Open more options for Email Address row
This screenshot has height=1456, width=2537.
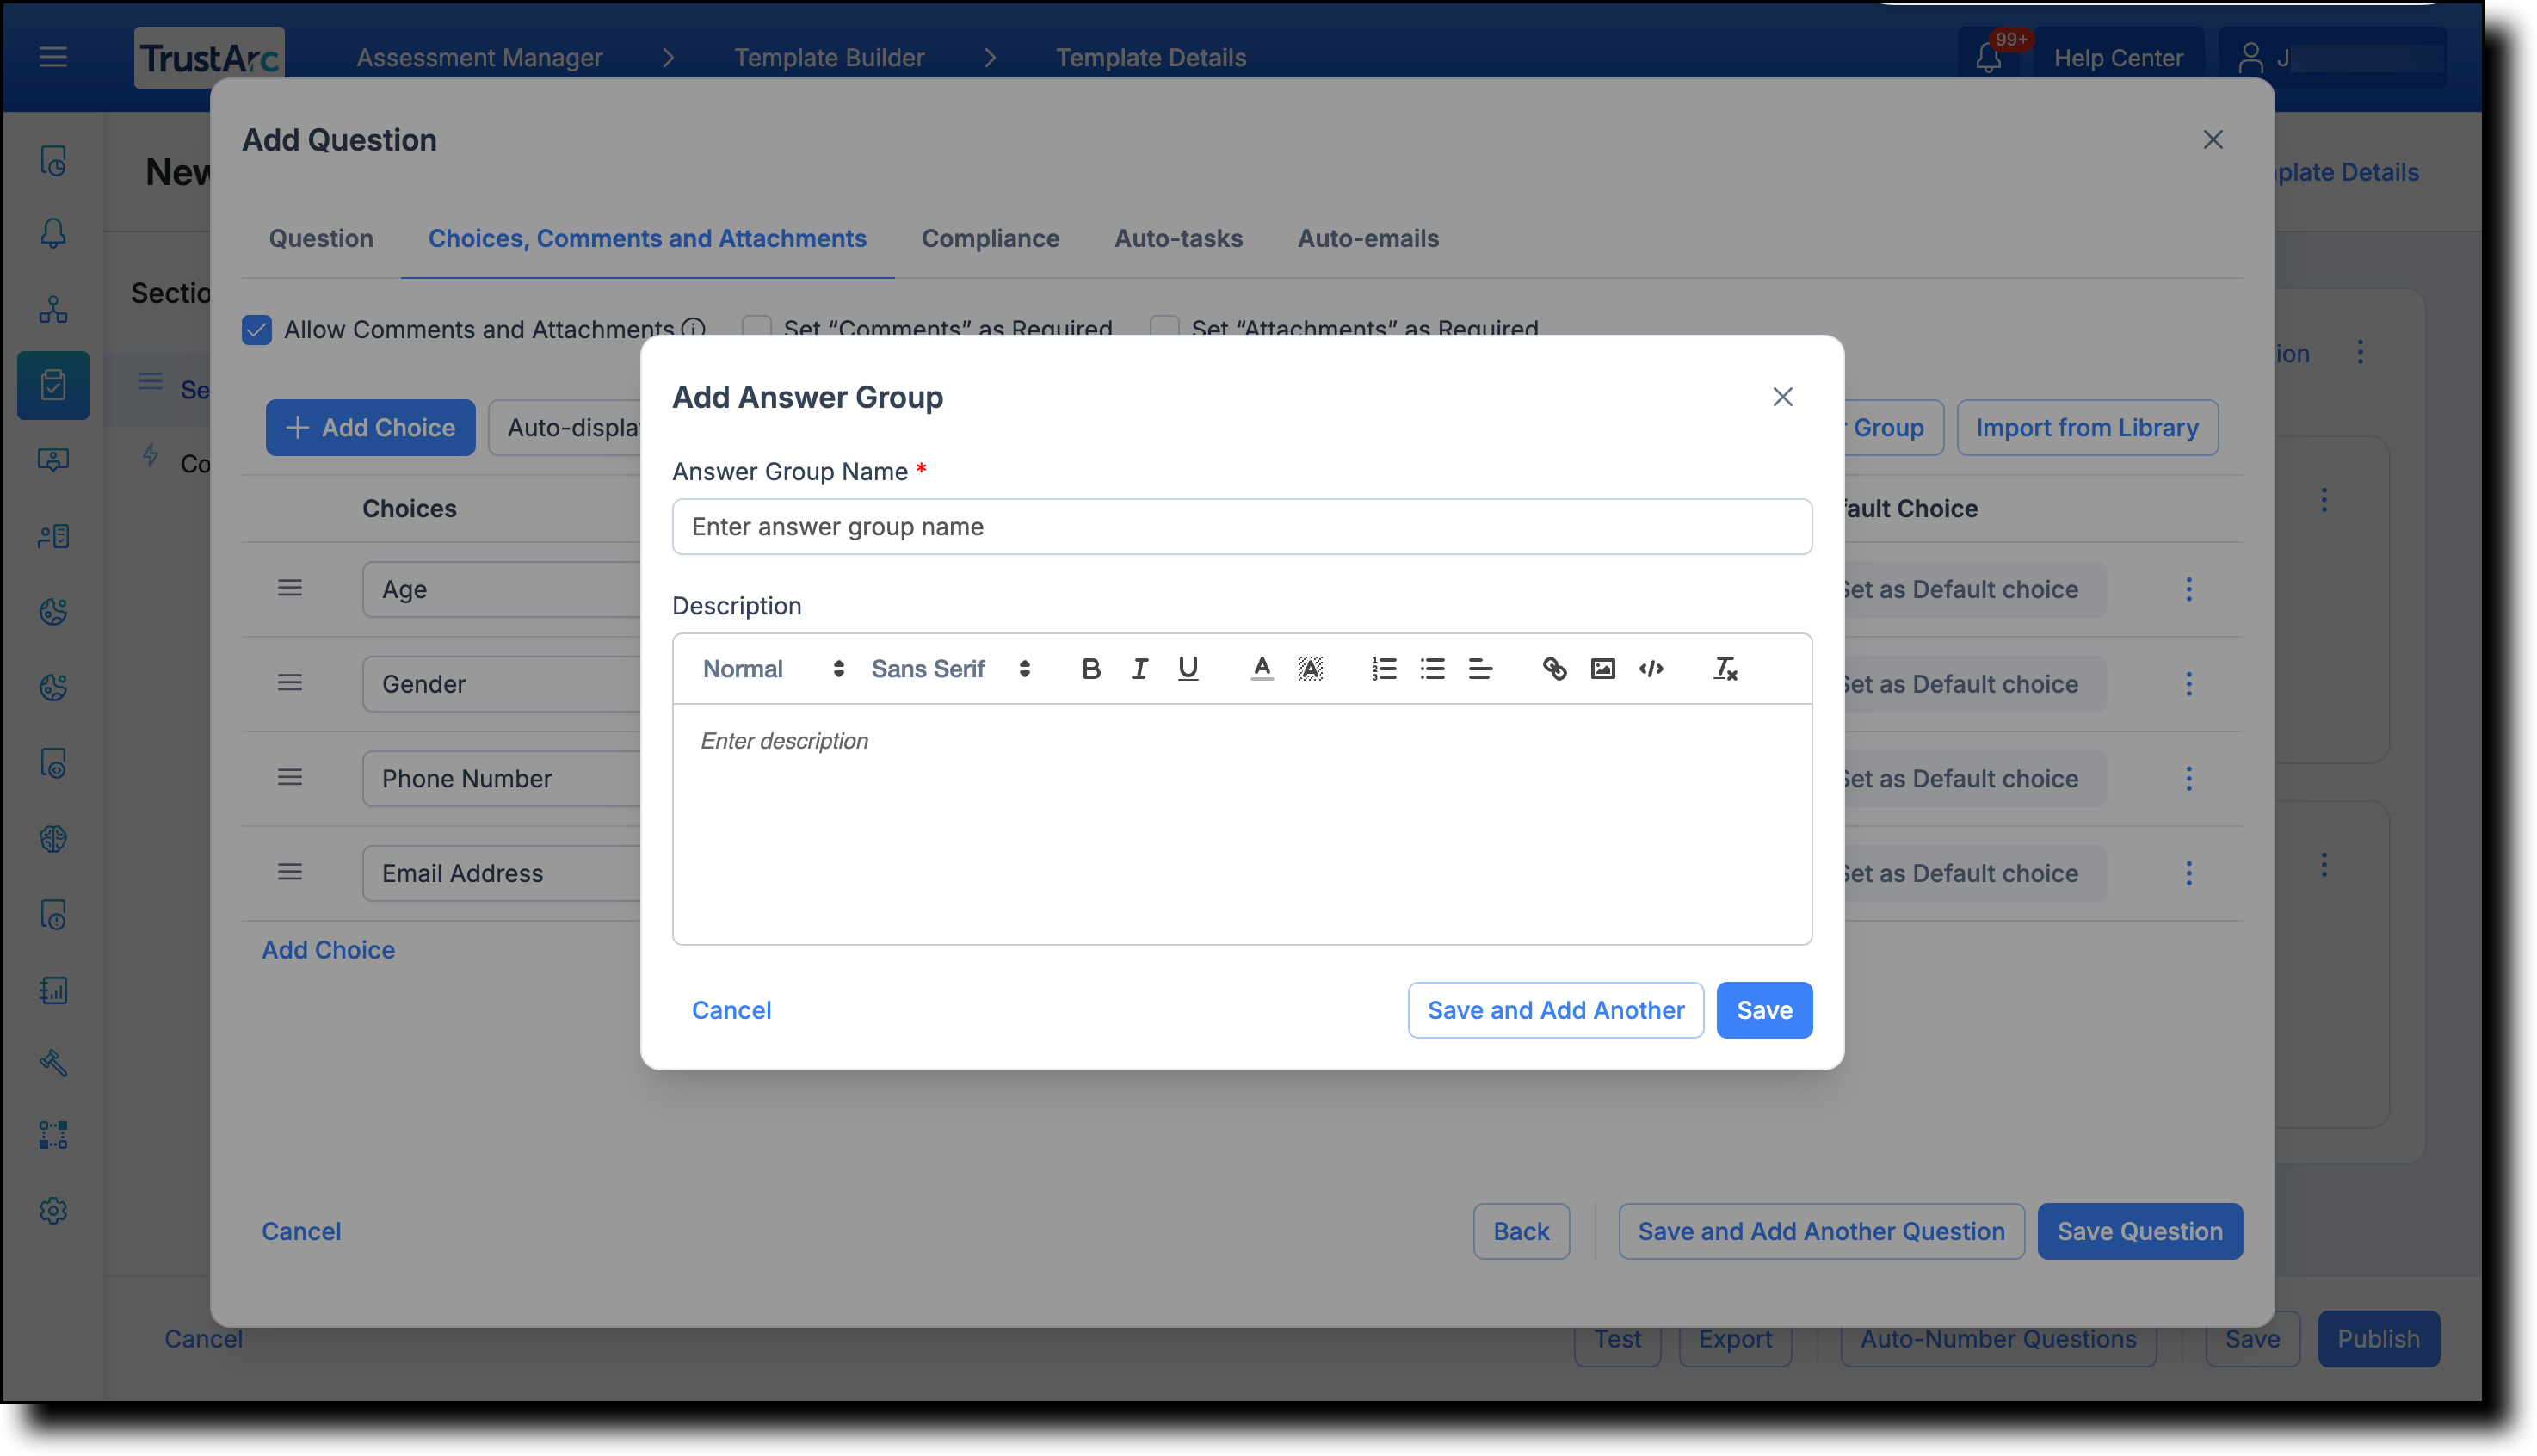point(2188,874)
